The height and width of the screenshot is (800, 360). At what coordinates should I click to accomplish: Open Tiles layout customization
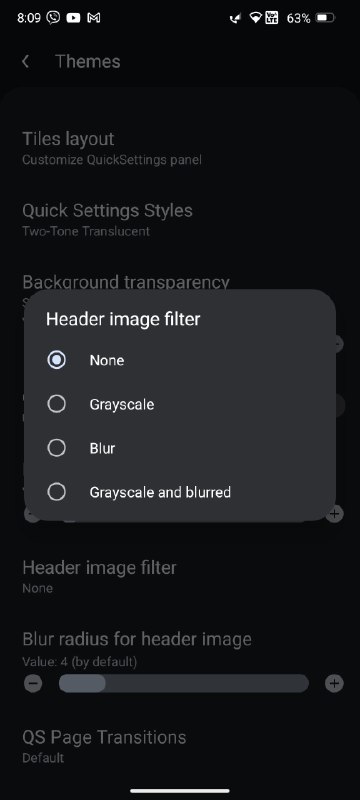[x=179, y=148]
